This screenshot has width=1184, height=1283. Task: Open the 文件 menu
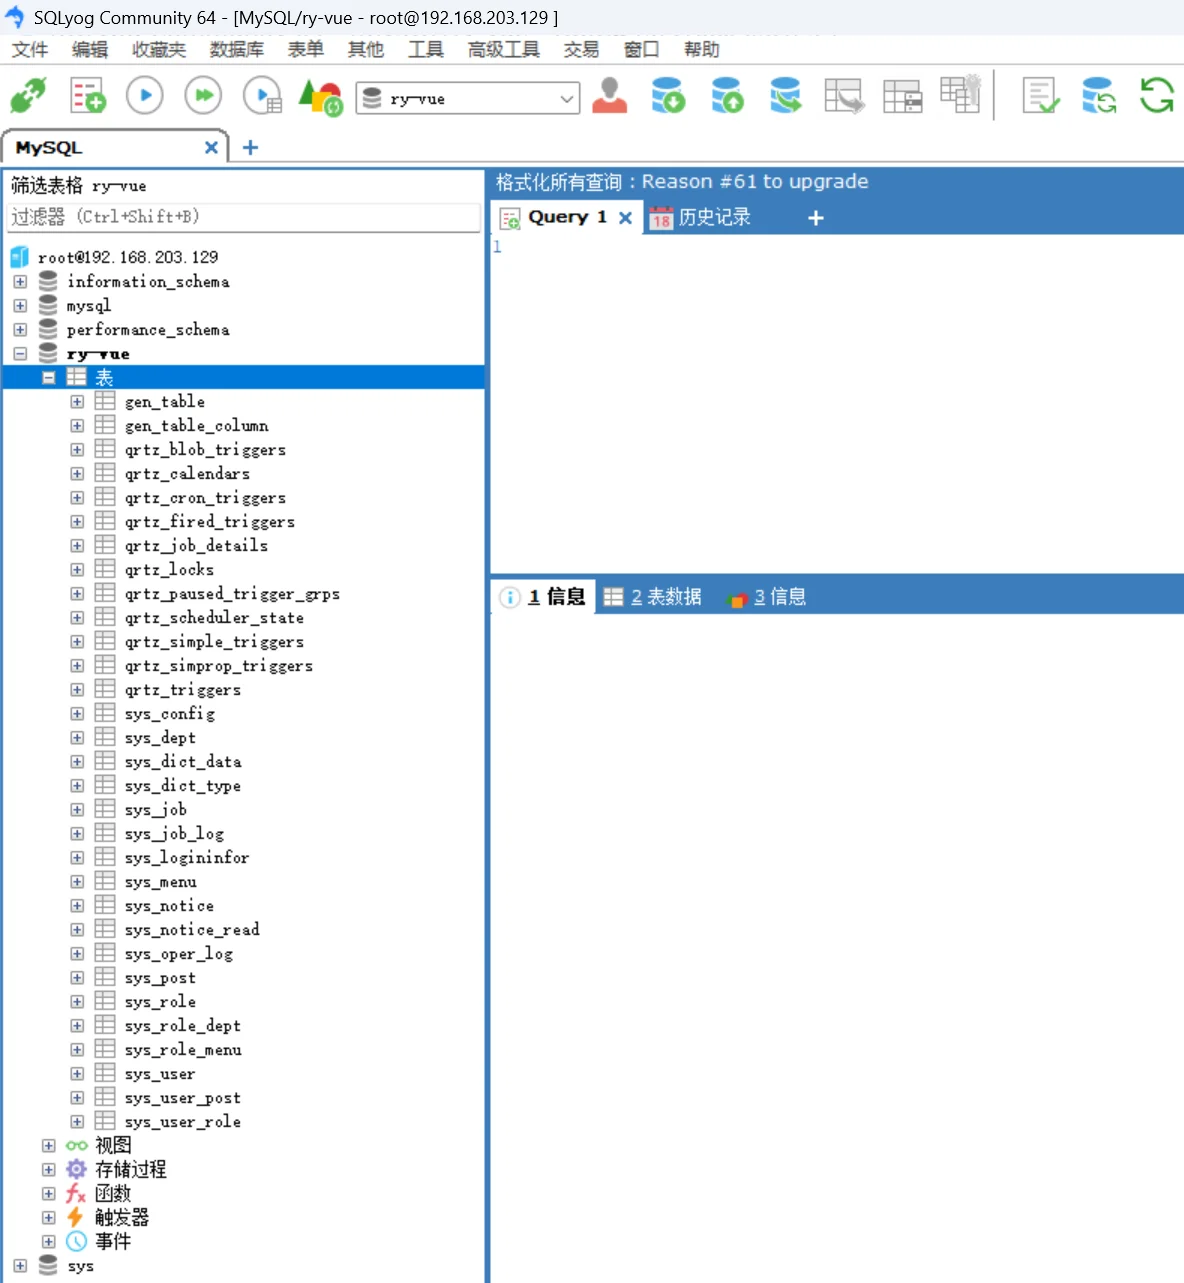[30, 49]
